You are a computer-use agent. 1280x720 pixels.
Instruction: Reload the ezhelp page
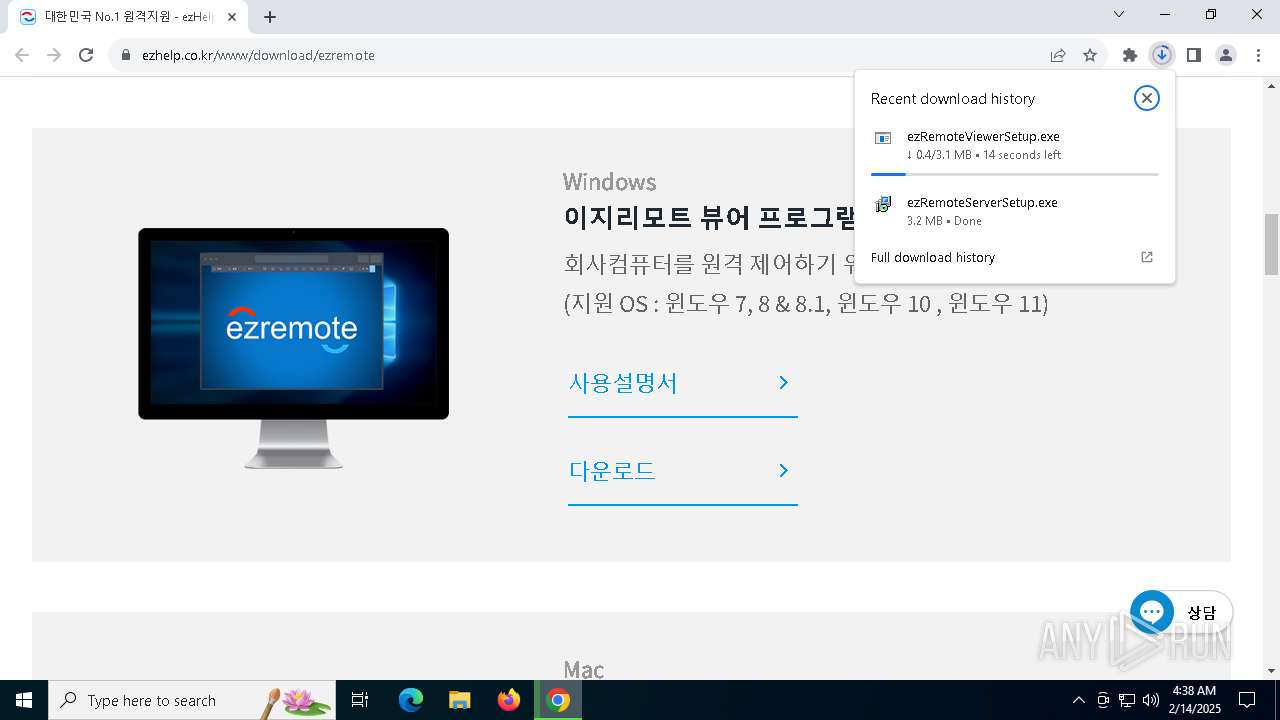tap(86, 55)
